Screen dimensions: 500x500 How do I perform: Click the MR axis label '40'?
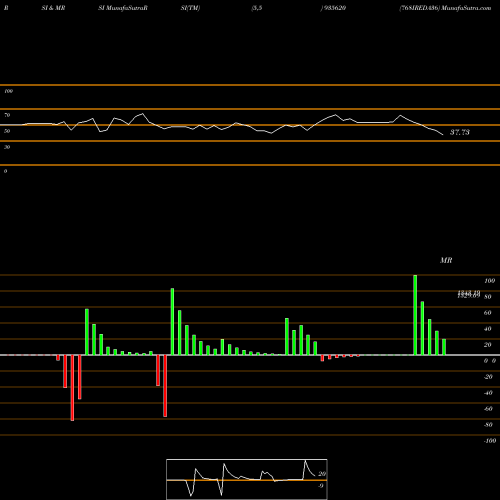(x=488, y=329)
